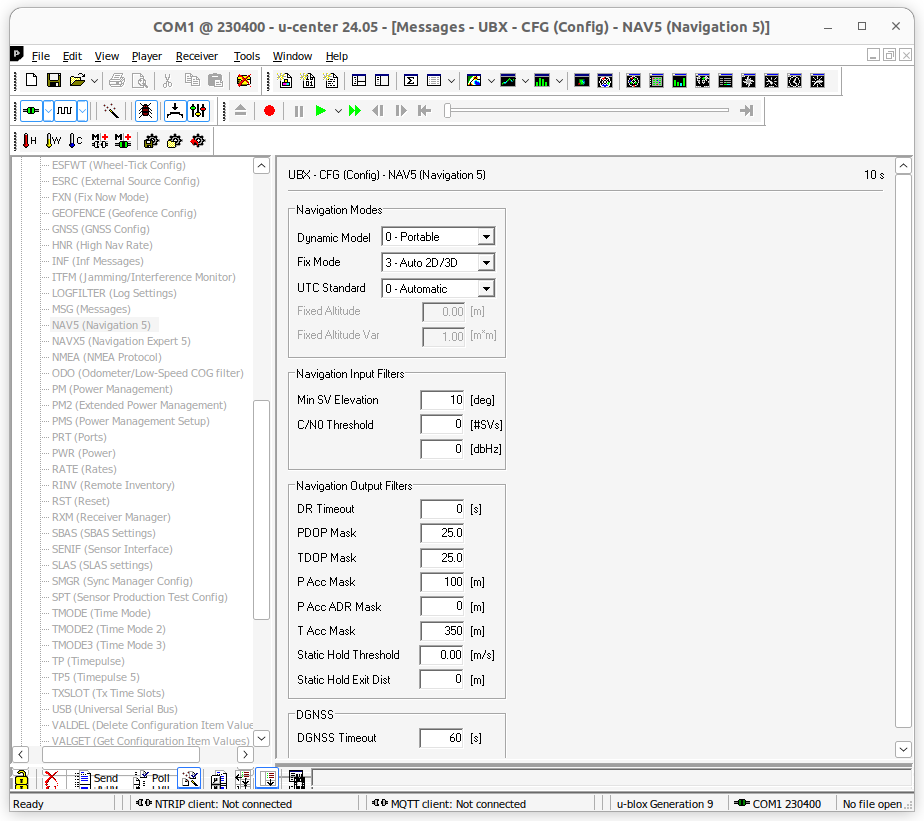Click the green fast-forward double arrow
Viewport: 924px width, 821px height.
point(355,111)
